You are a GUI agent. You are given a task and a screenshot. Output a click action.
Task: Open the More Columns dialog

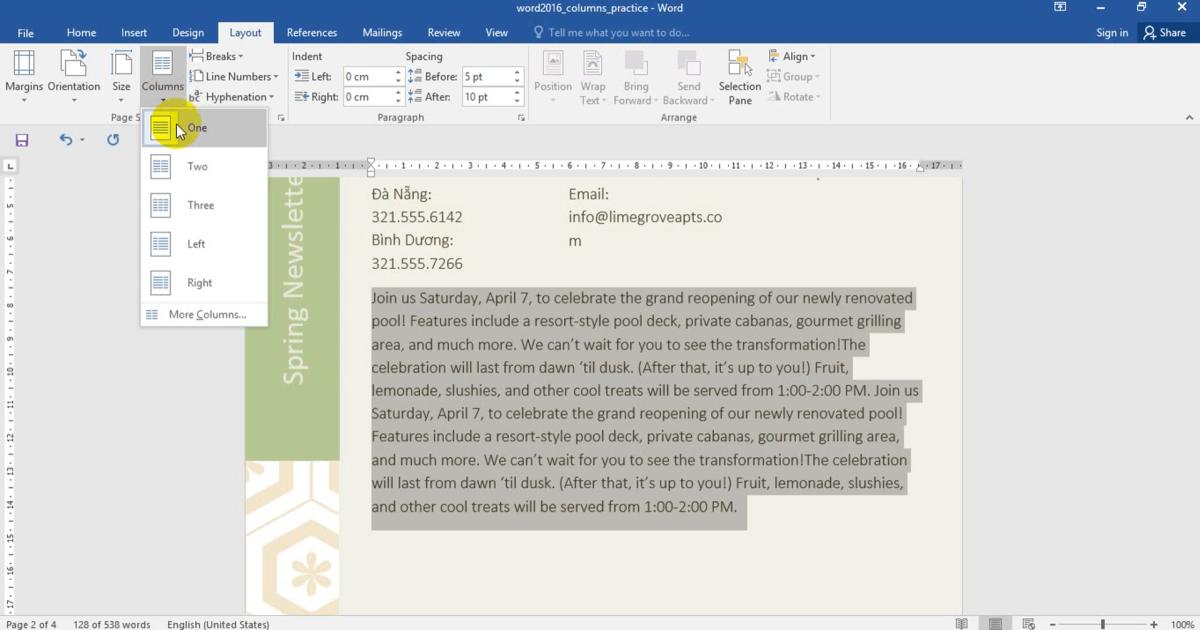(205, 314)
